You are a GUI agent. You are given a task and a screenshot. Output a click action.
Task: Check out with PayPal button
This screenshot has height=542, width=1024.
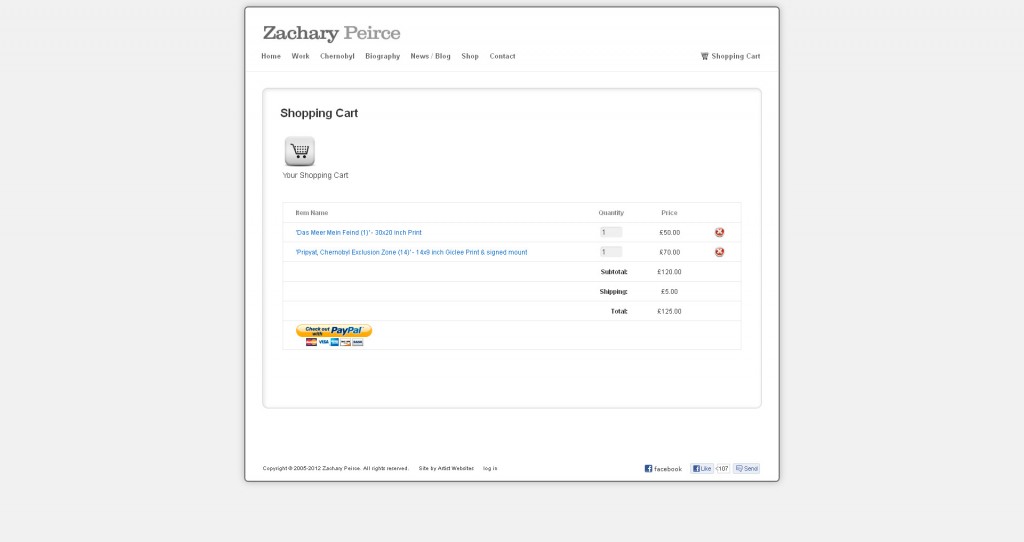tap(334, 335)
